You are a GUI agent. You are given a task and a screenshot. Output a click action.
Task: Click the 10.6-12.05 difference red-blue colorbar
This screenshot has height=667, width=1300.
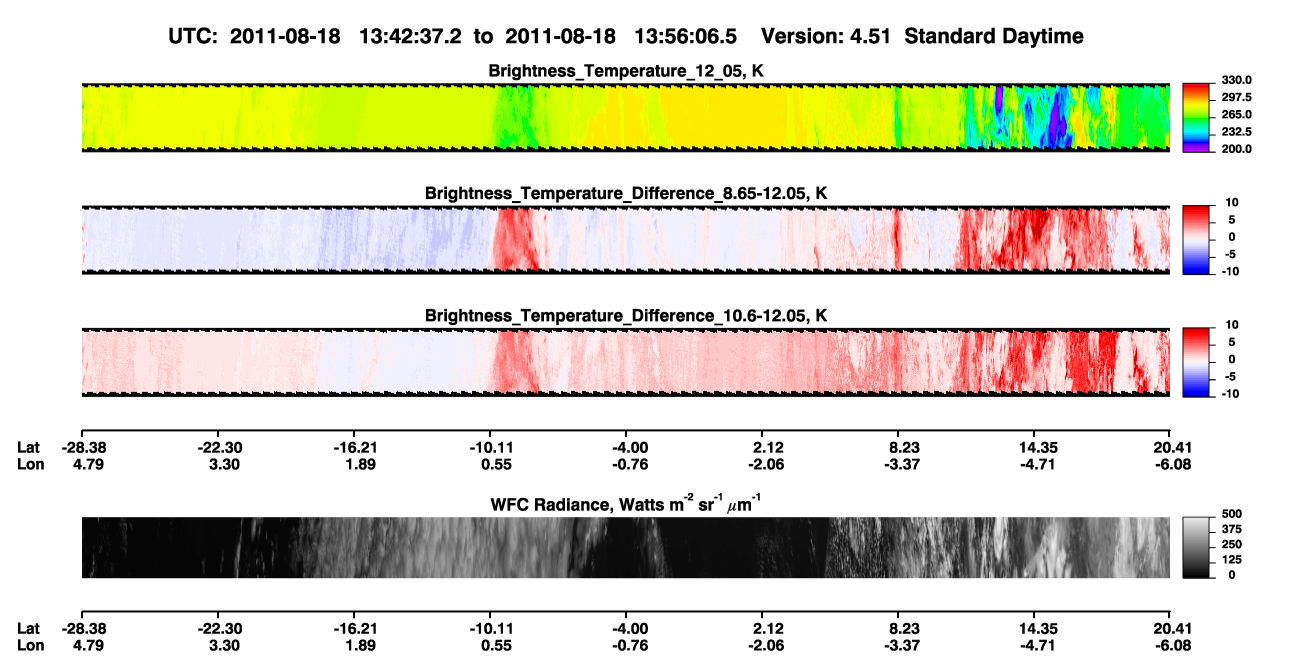point(1196,361)
